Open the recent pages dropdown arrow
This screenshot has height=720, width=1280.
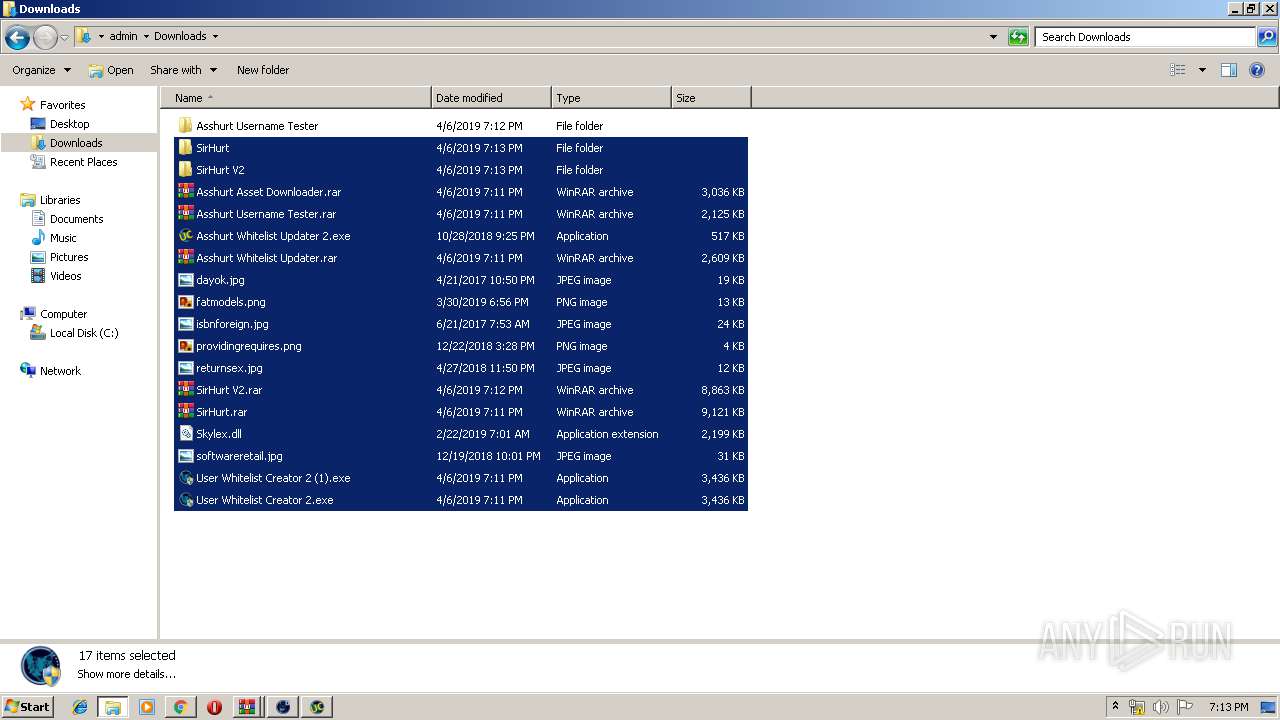click(64, 38)
